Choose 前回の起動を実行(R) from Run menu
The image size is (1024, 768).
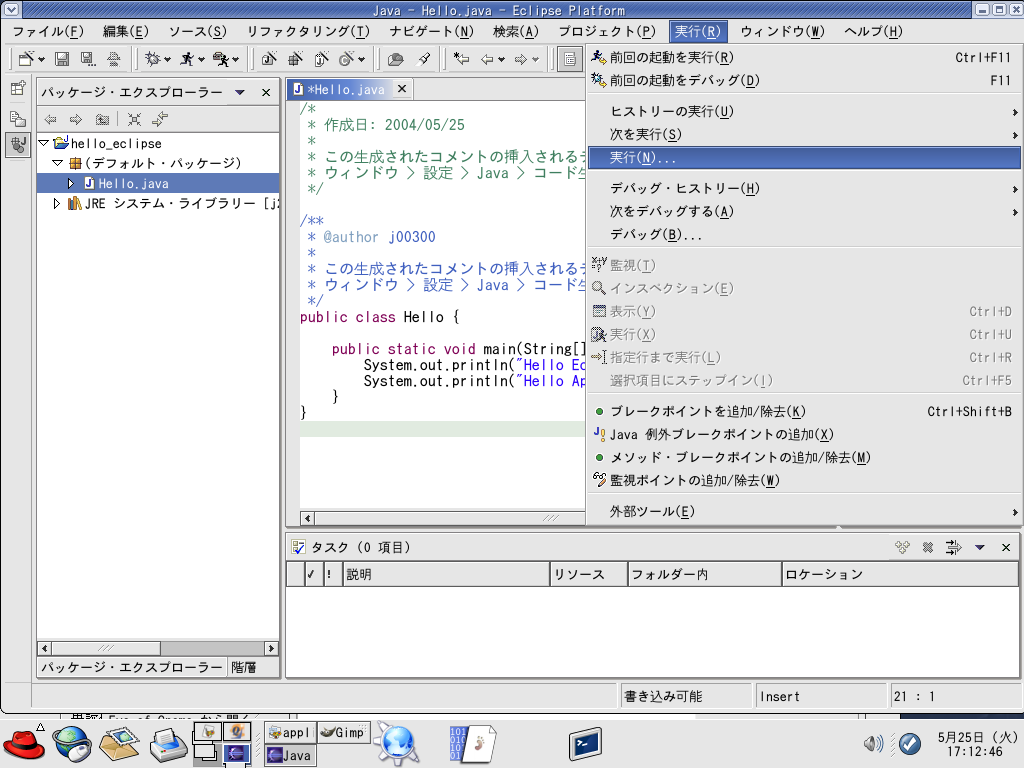tap(804, 57)
